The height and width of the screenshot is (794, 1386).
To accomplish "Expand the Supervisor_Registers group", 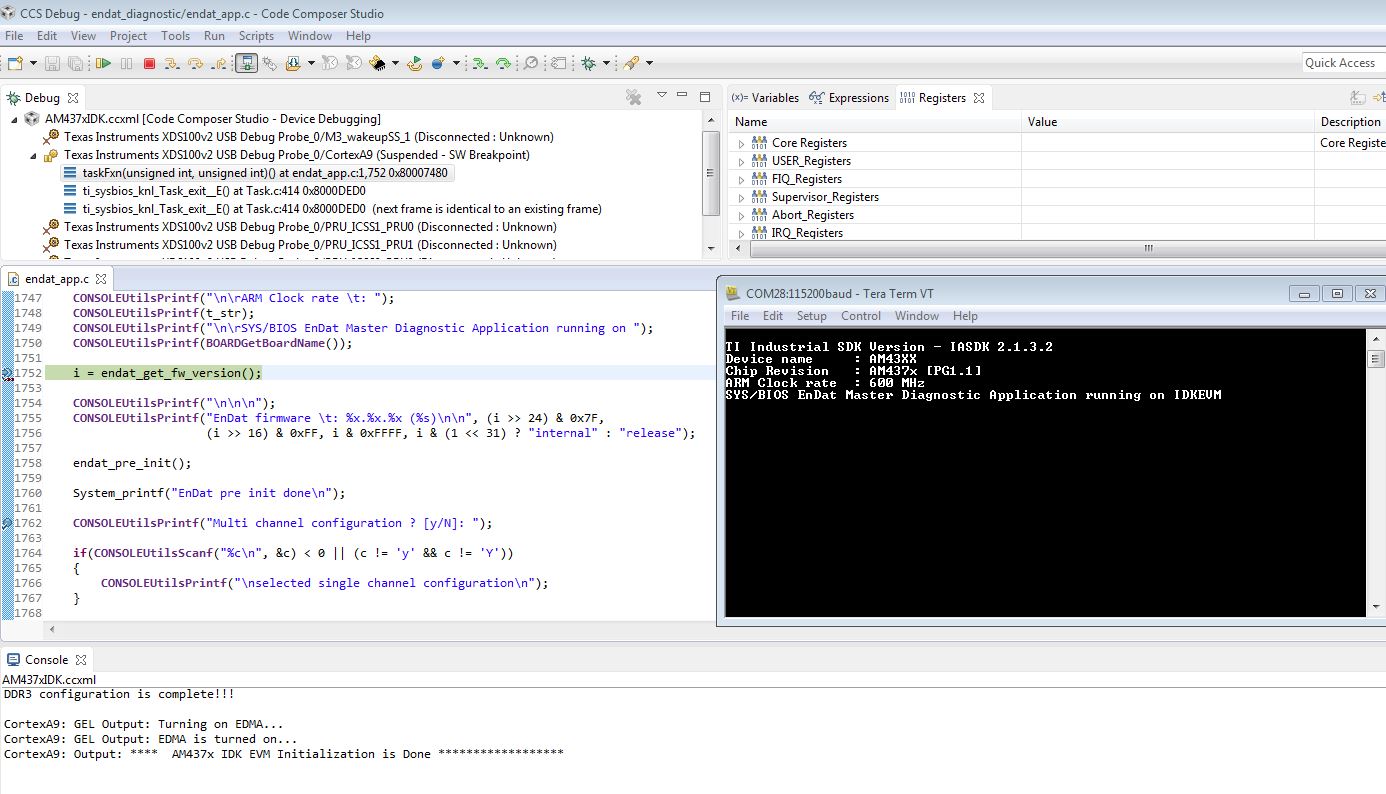I will [741, 198].
